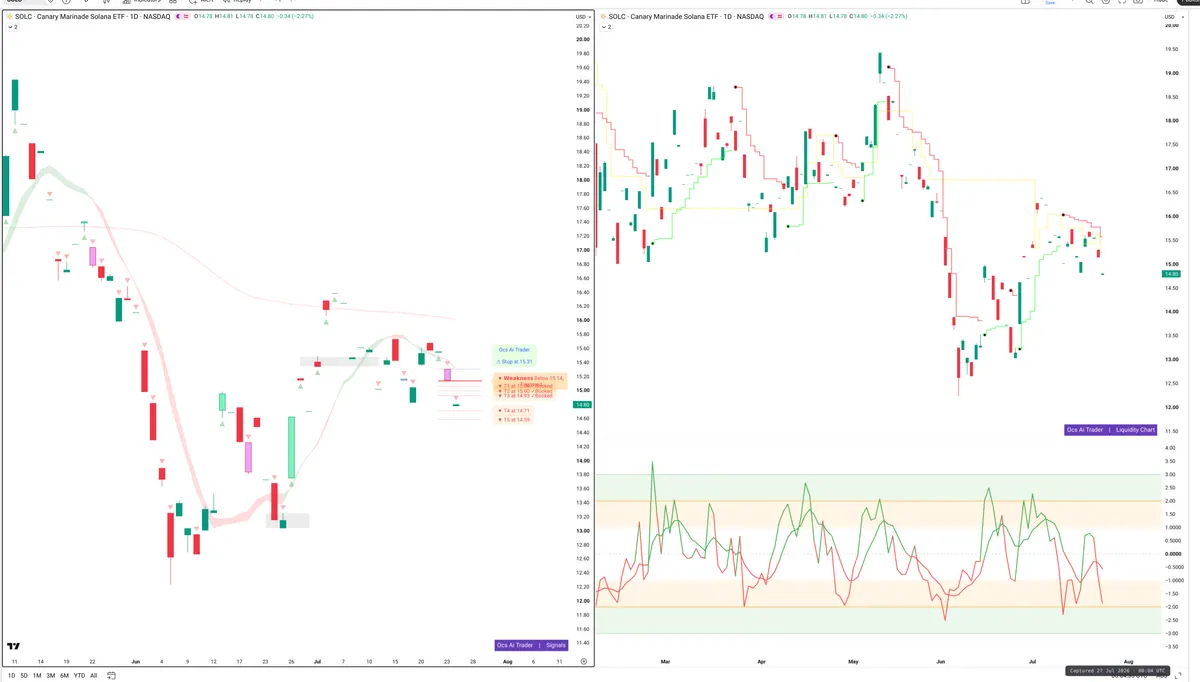Image resolution: width=1200 pixels, height=682 pixels.
Task: Click the pink equals icon in right chart legend
Action: click(779, 17)
